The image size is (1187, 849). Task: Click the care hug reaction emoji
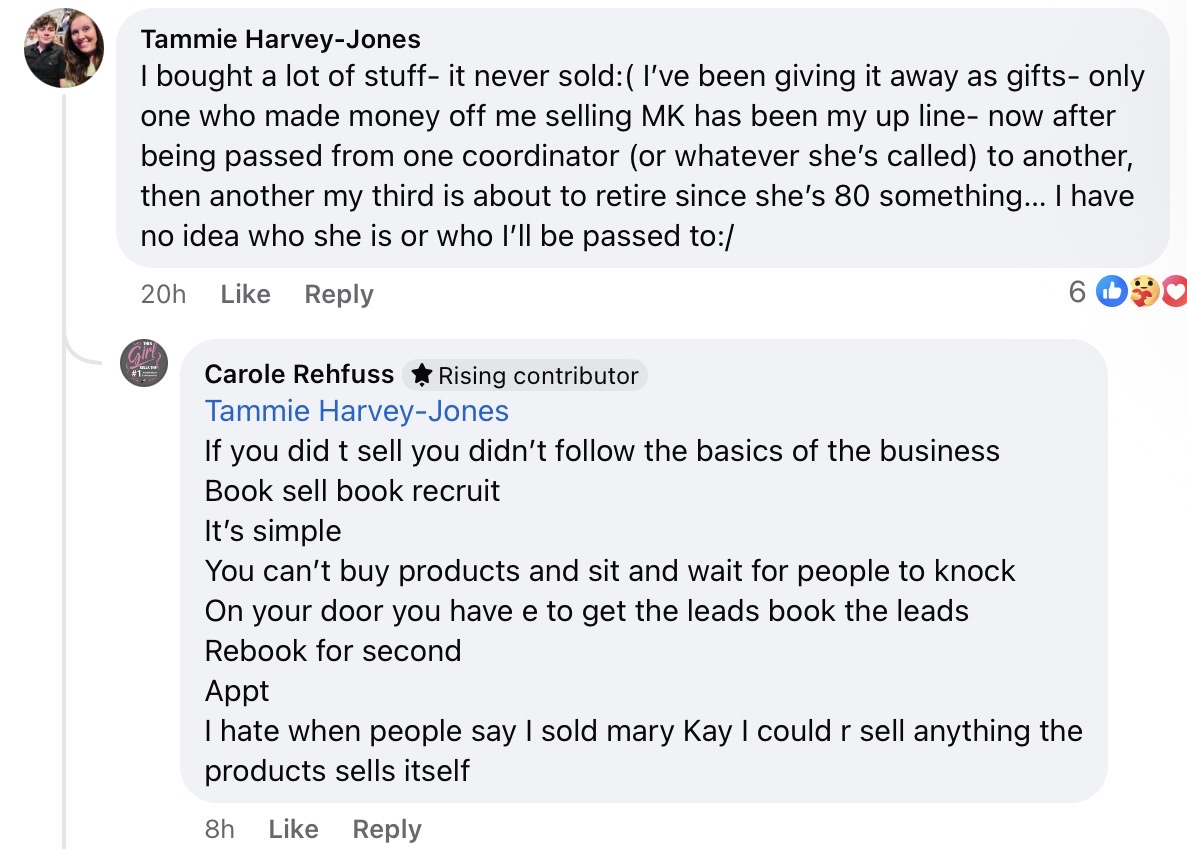pyautogui.click(x=1145, y=292)
